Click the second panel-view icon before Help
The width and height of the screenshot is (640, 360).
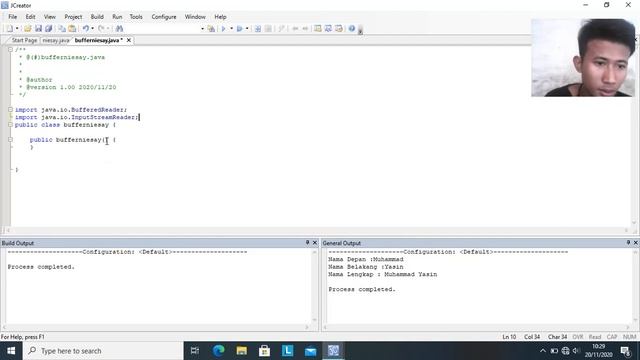(328, 29)
